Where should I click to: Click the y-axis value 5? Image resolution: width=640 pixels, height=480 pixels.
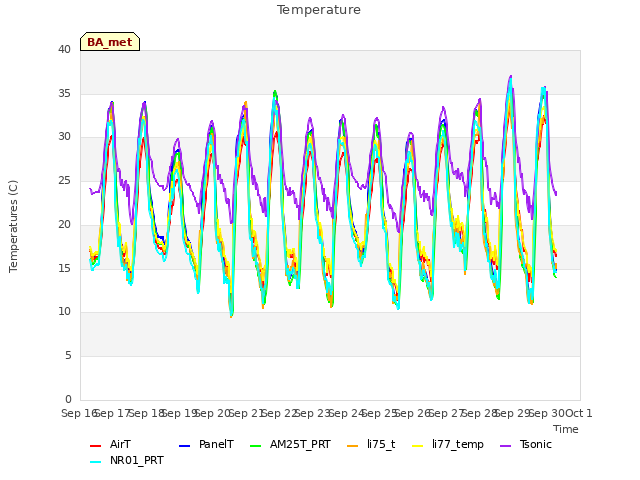click(68, 356)
